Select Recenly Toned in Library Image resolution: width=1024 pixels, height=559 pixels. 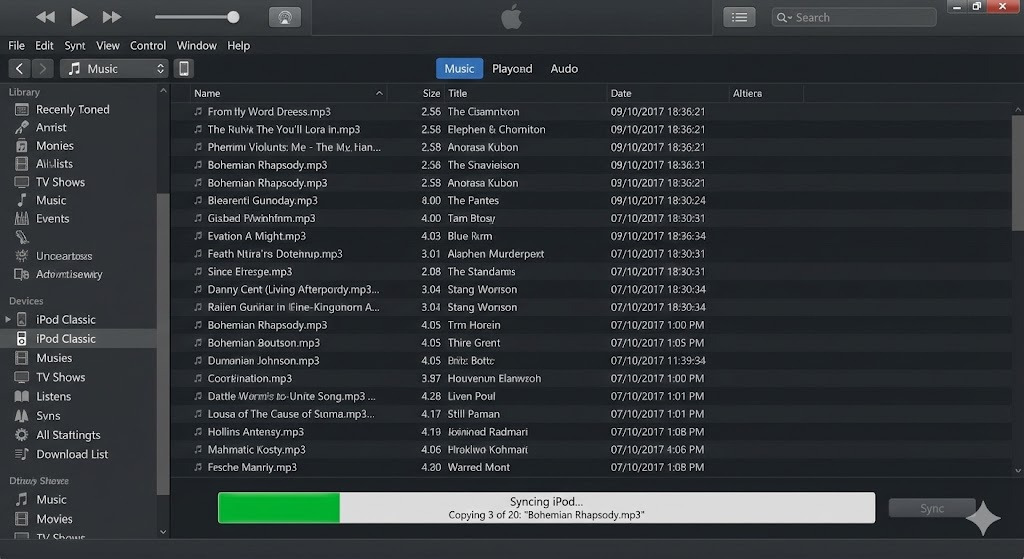click(72, 110)
